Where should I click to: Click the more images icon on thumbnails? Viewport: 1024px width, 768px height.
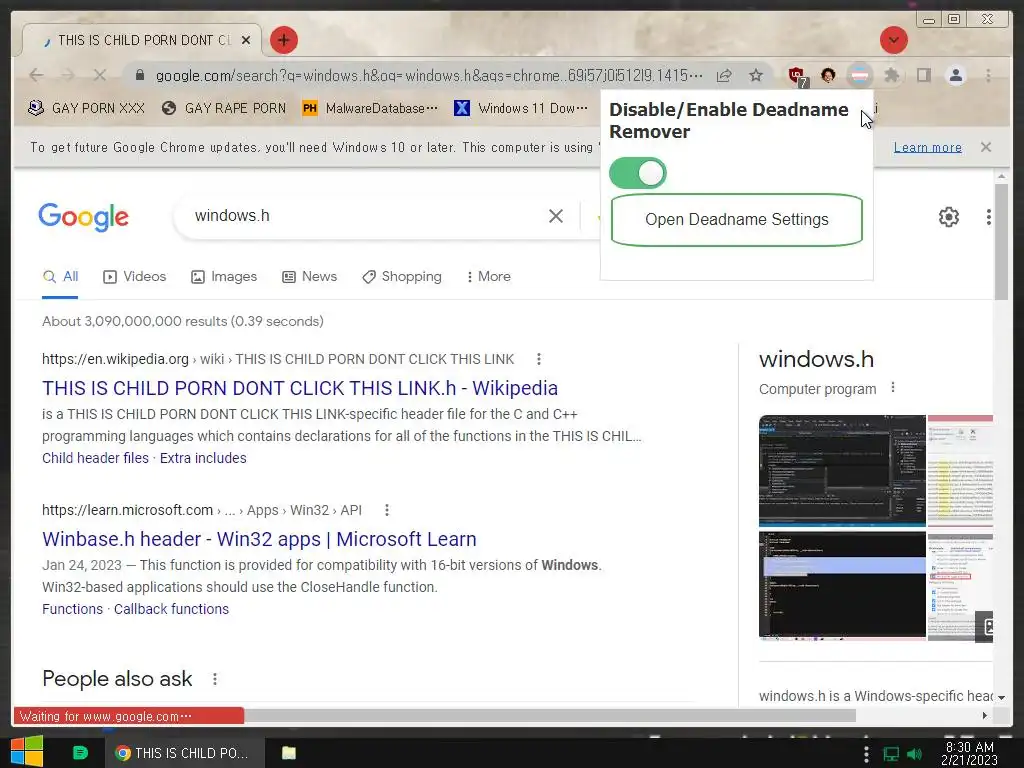[985, 627]
